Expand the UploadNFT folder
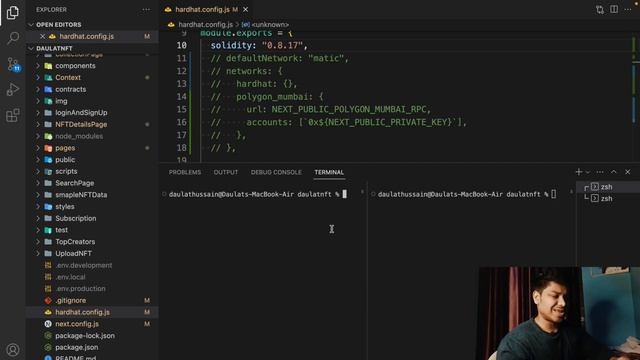This screenshot has height=360, width=640. 38,253
